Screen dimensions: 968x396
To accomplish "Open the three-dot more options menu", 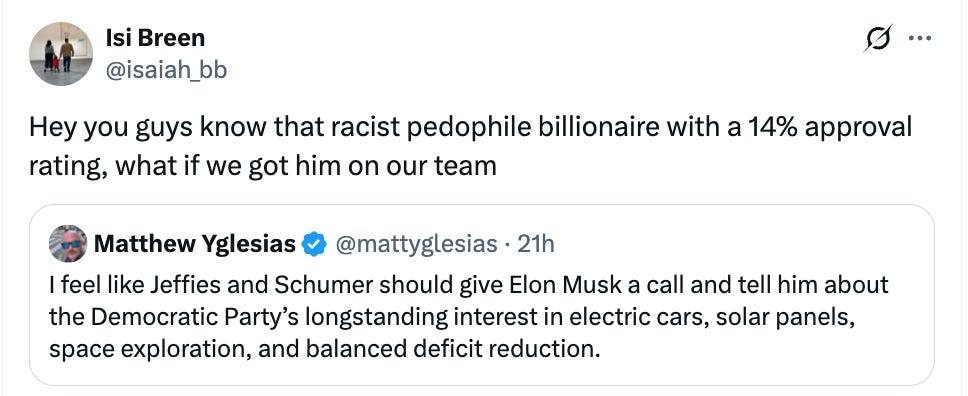I will tap(920, 39).
